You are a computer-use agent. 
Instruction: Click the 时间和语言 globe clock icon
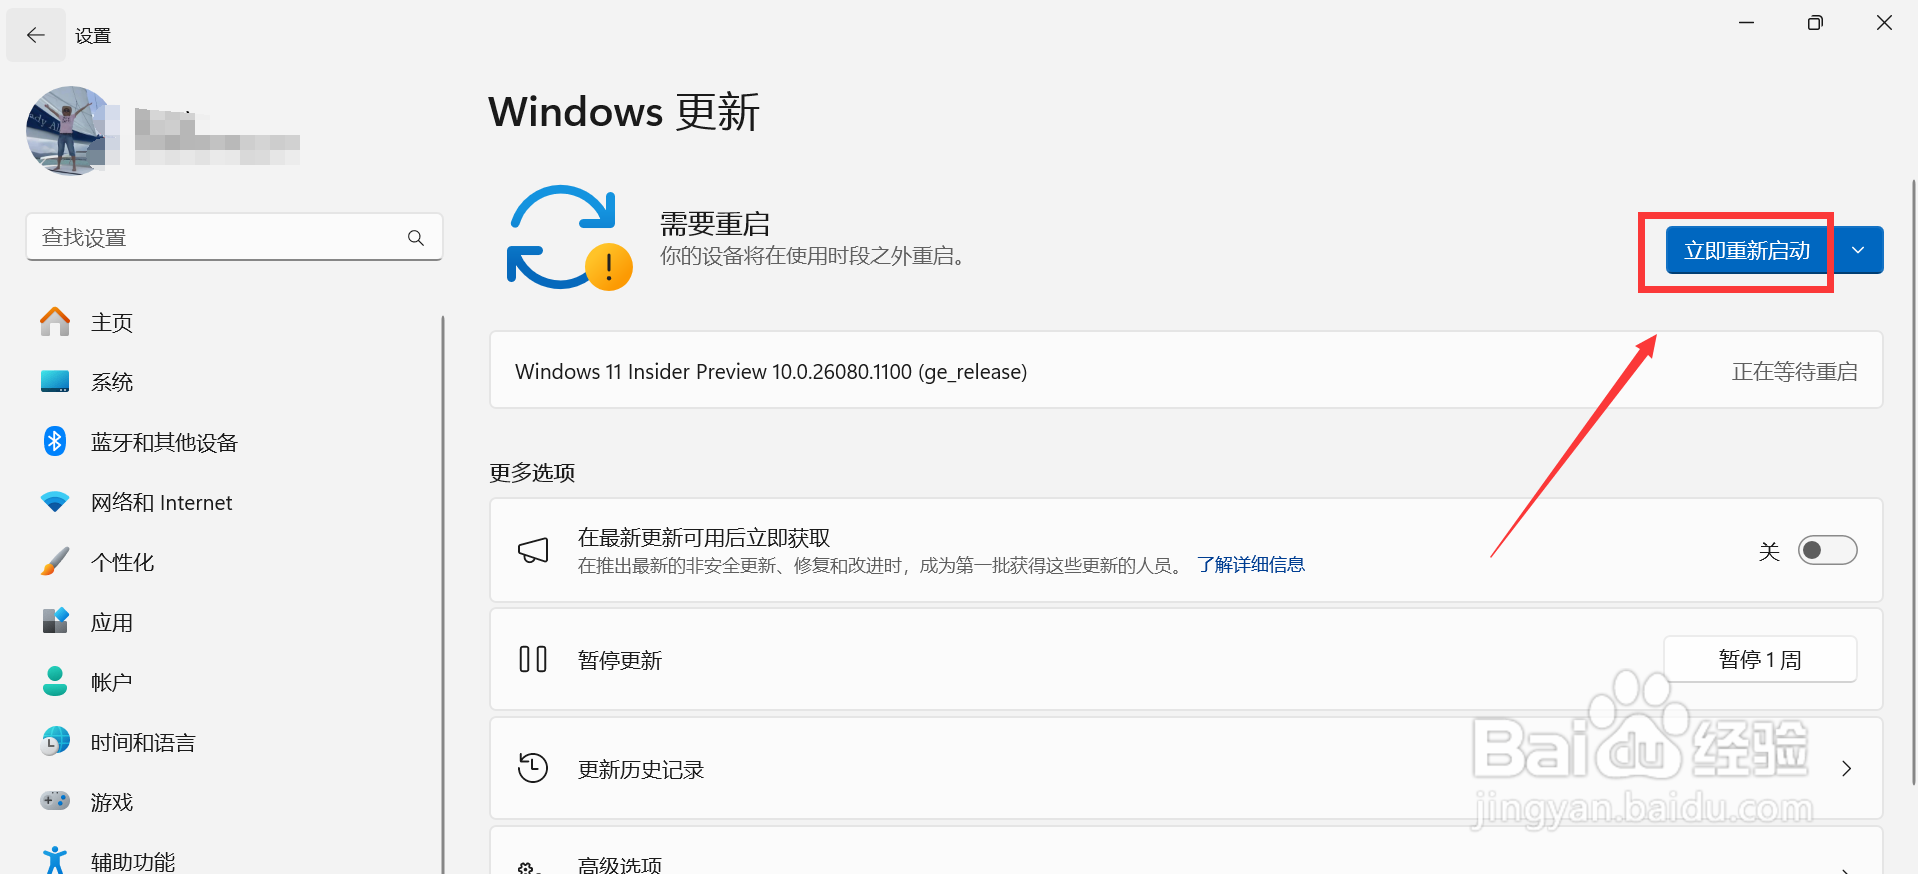(x=55, y=741)
